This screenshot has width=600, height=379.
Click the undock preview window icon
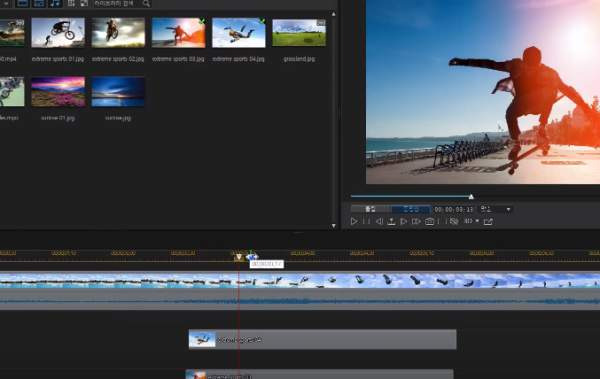488,221
